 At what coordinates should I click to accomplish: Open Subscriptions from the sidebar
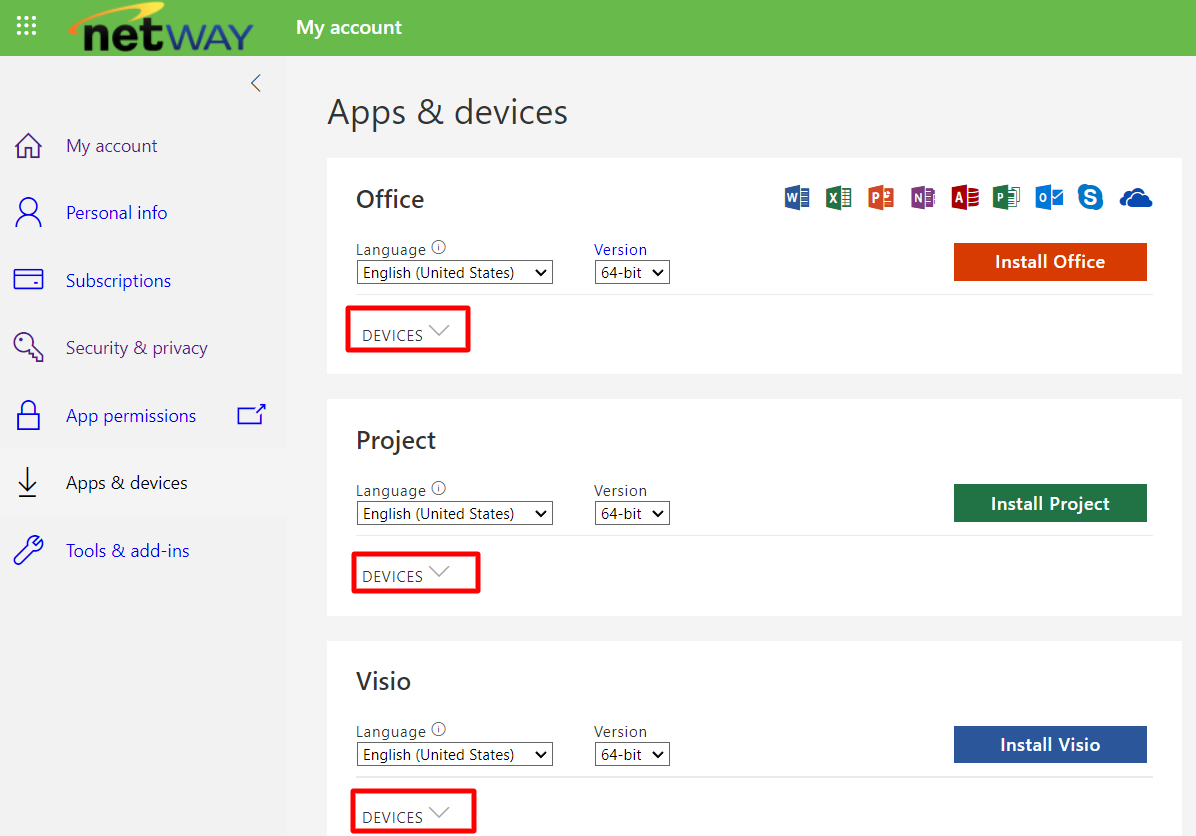point(118,281)
